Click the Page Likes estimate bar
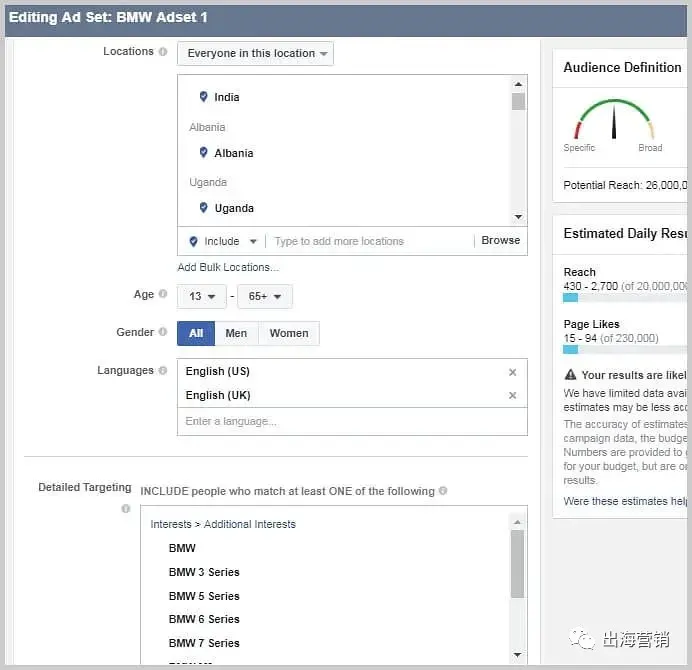This screenshot has width=692, height=670. click(x=624, y=350)
